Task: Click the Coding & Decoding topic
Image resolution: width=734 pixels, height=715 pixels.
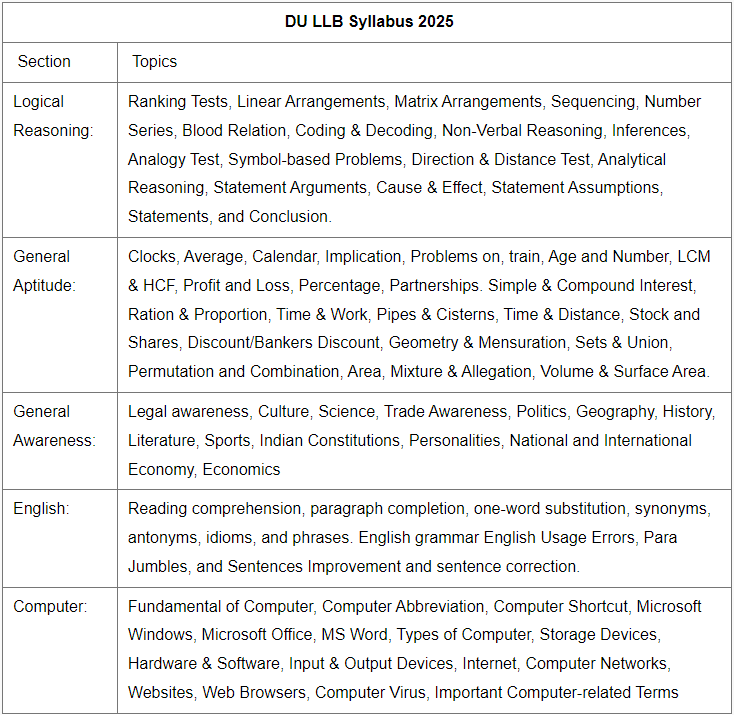Action: coord(363,130)
